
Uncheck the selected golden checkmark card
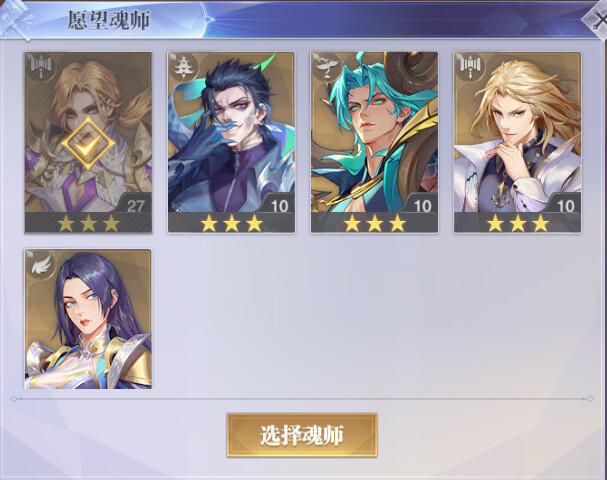[x=88, y=143]
